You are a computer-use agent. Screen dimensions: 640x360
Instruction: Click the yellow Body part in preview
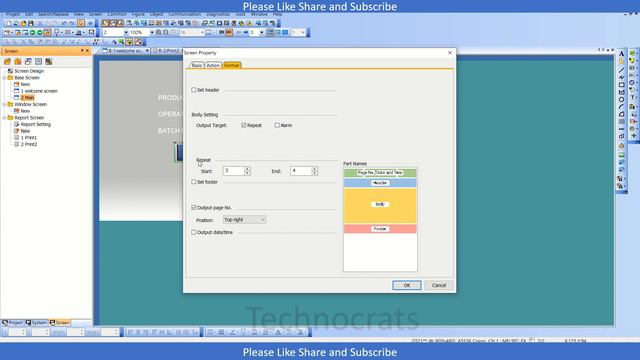pyautogui.click(x=380, y=205)
